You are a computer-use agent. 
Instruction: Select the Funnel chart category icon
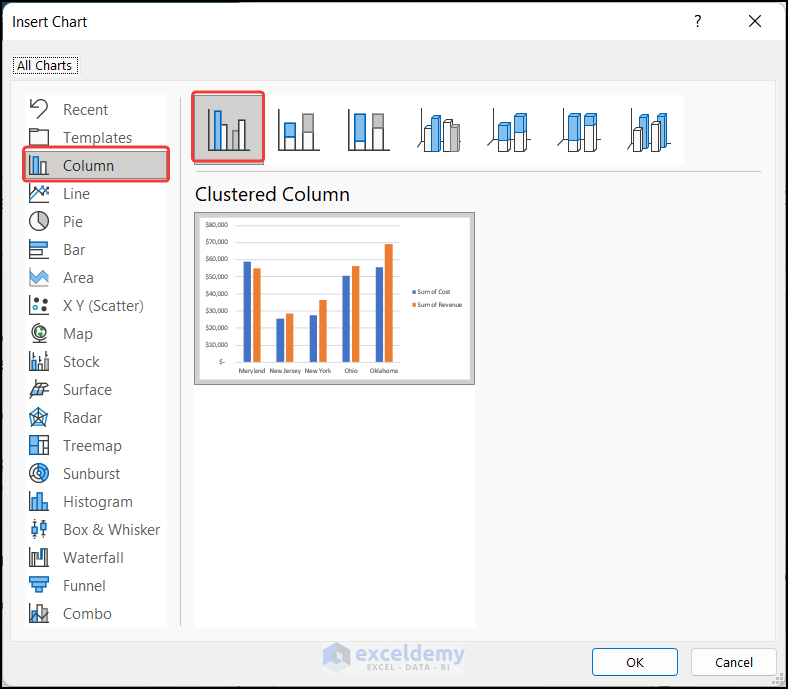pos(39,585)
